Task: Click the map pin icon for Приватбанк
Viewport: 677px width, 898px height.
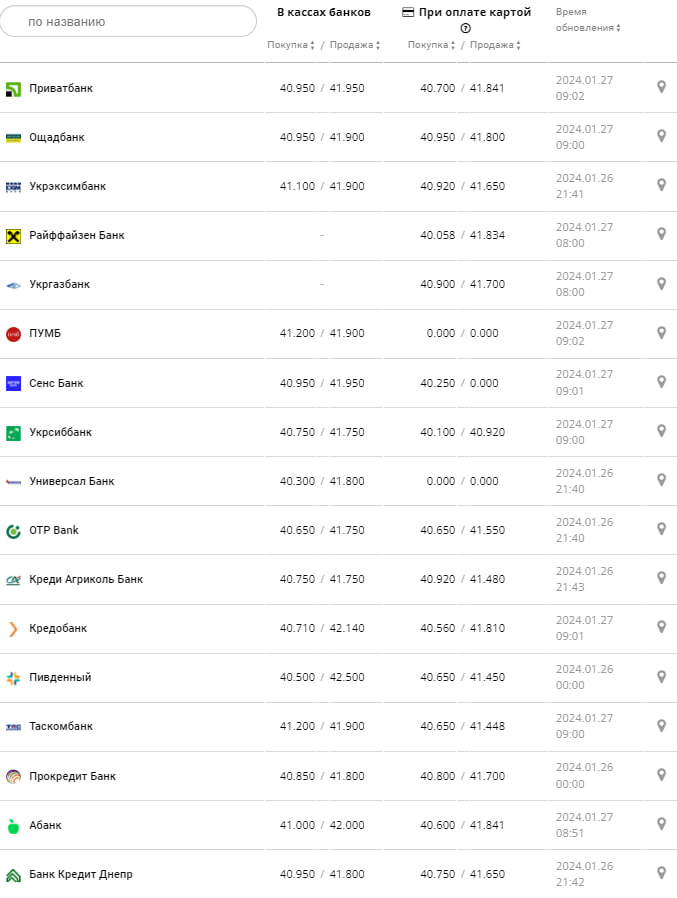Action: pos(661,87)
